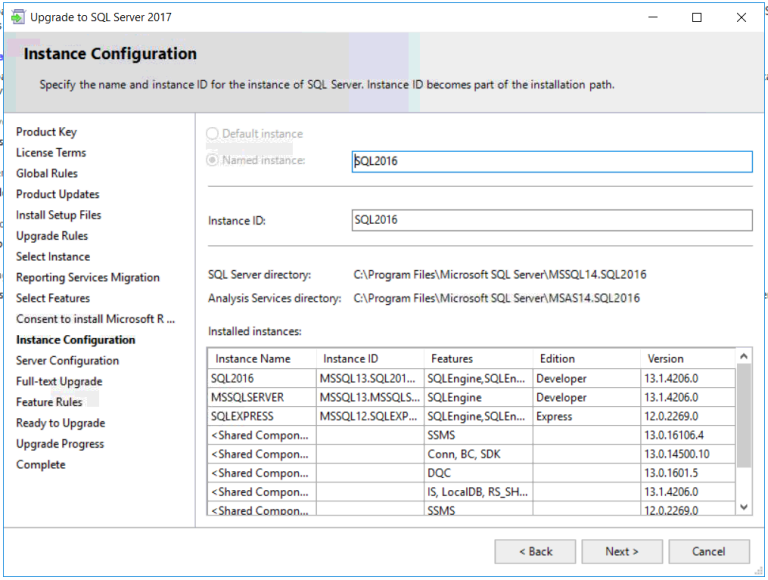Viewport: 768px width, 580px height.
Task: Go to Server Configuration step
Action: 67,361
